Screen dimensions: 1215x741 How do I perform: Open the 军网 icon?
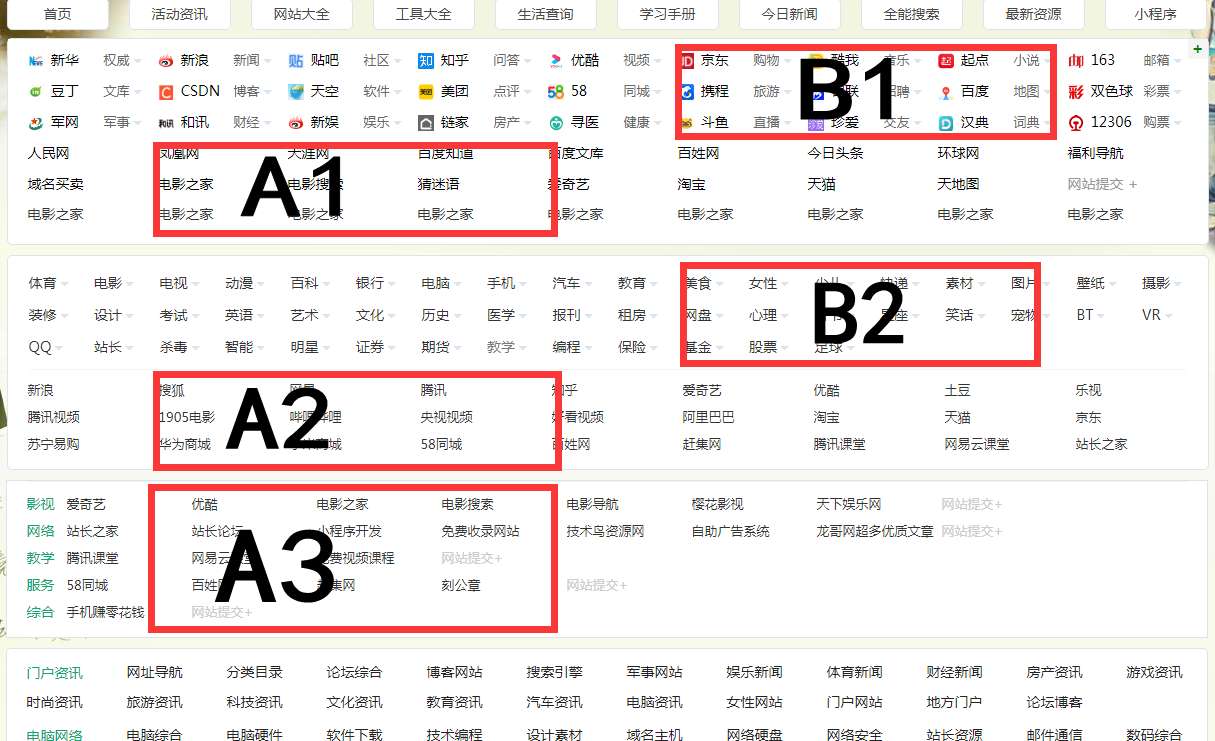coord(37,123)
